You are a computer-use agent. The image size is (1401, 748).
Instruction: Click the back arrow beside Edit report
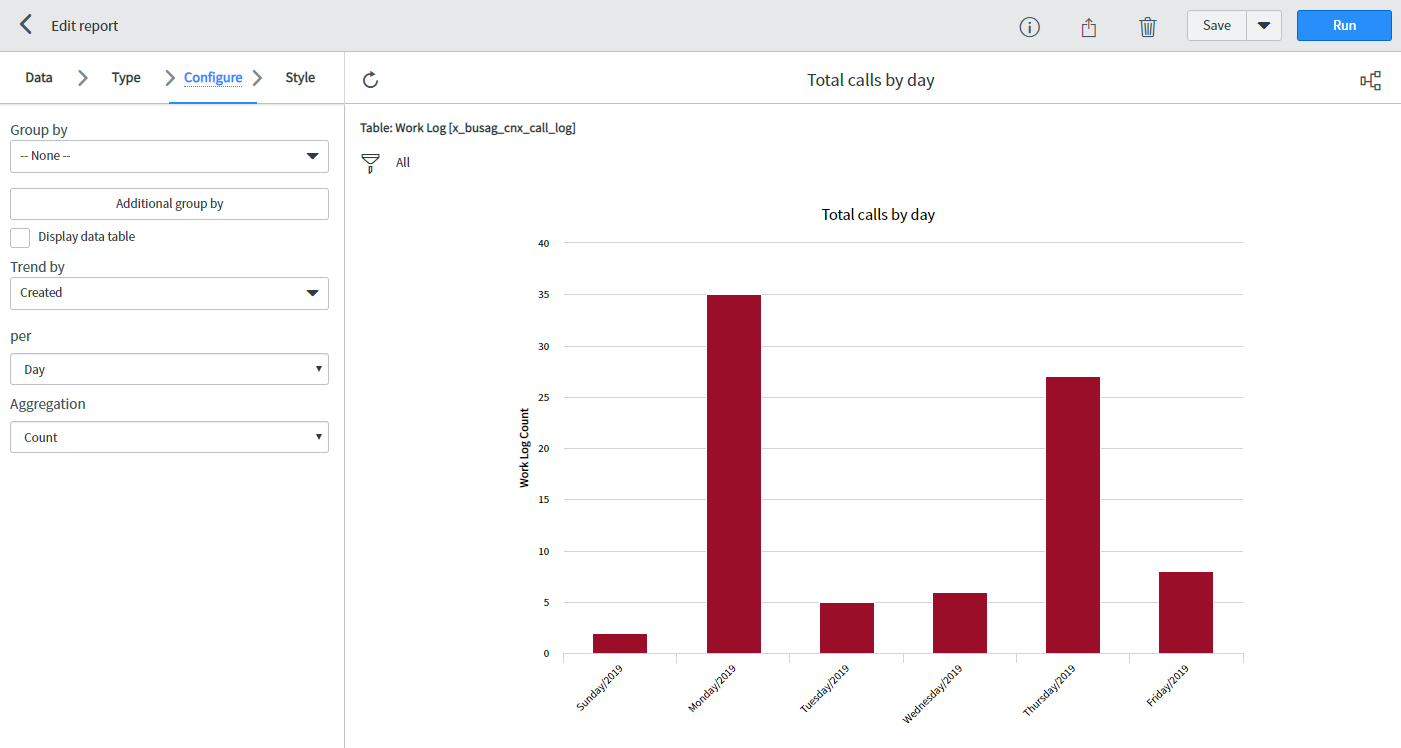click(x=26, y=25)
